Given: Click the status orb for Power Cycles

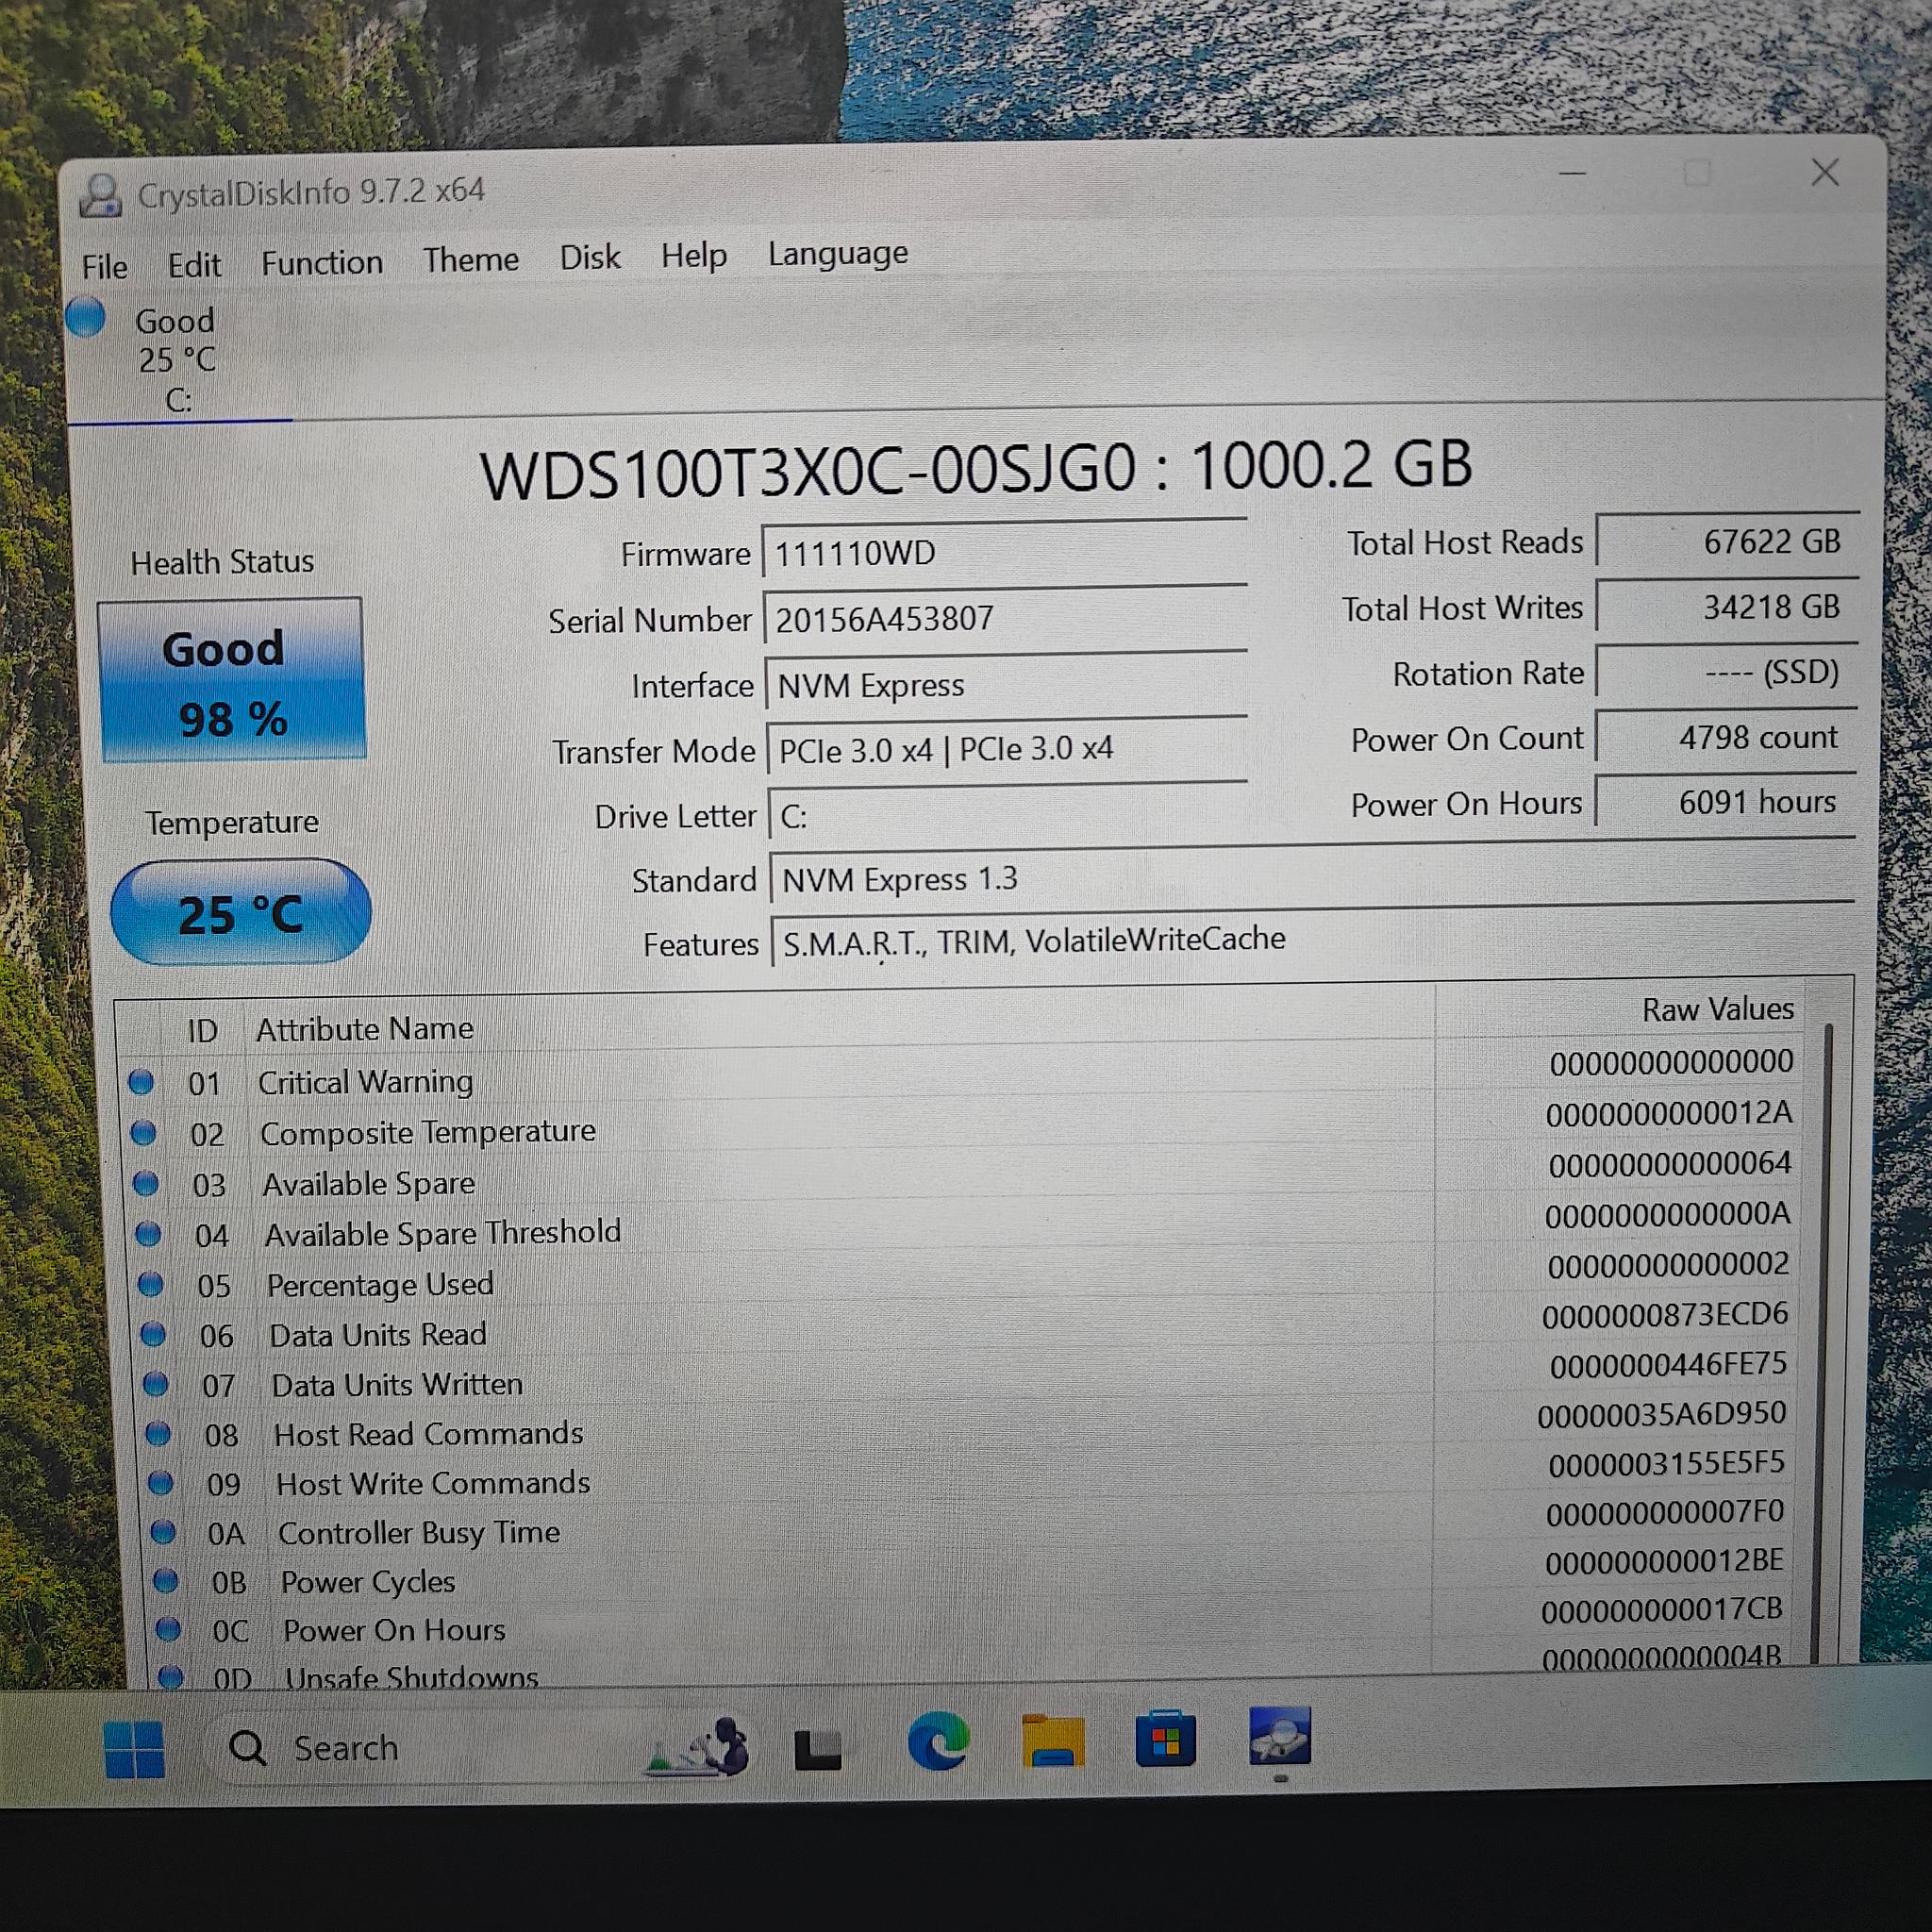Looking at the screenshot, I should (x=166, y=1581).
